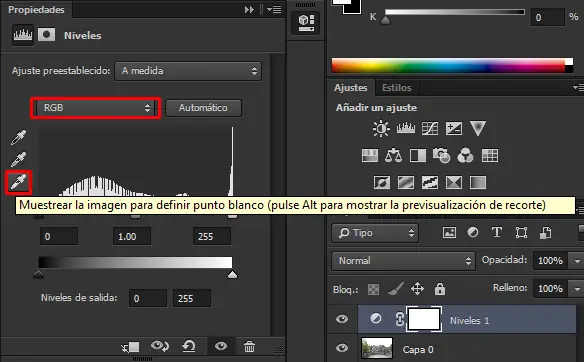The image size is (584, 362).
Task: Filter layers by type layers
Action: coord(497,233)
